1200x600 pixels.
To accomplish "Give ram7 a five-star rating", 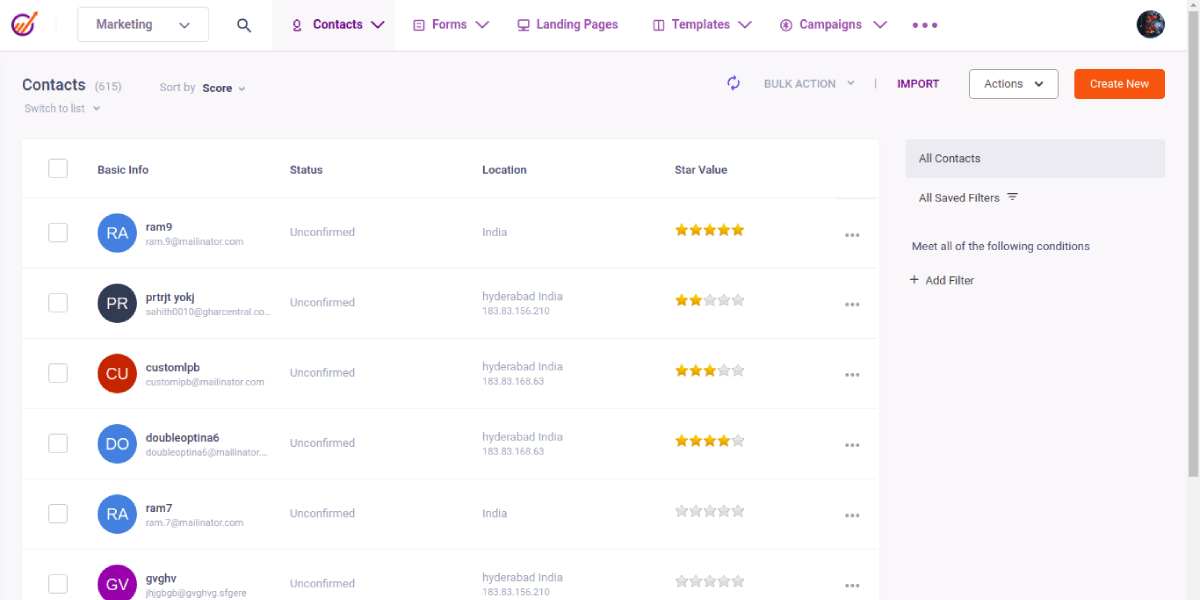I will [x=737, y=510].
